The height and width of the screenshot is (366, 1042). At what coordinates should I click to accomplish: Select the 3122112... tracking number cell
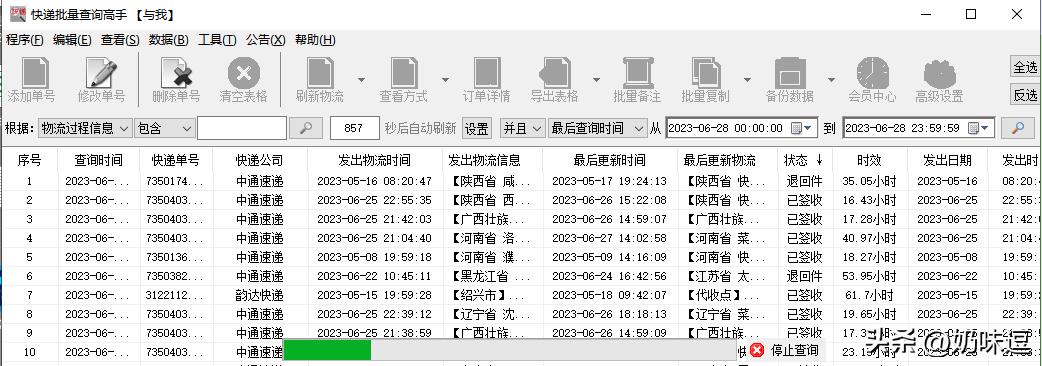pyautogui.click(x=175, y=295)
